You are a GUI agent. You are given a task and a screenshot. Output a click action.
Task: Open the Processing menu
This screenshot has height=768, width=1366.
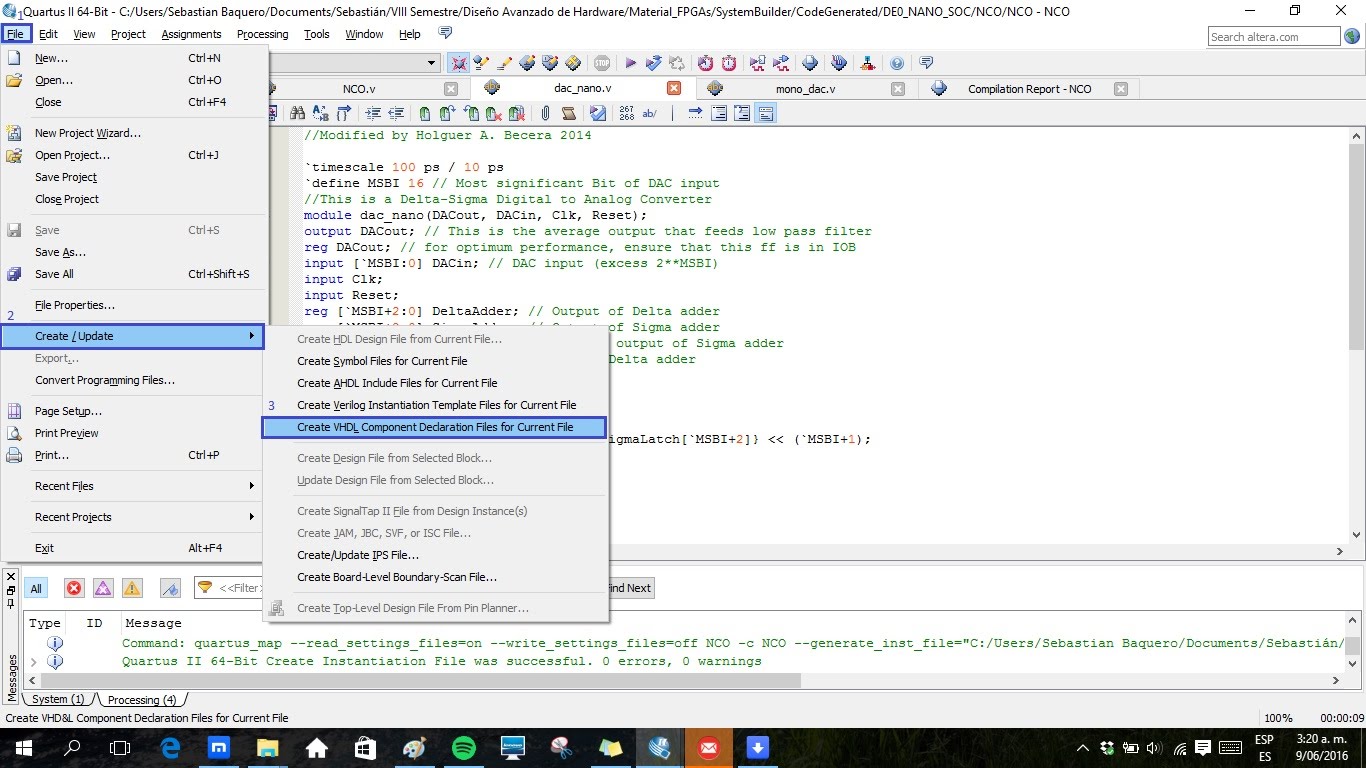pyautogui.click(x=262, y=33)
